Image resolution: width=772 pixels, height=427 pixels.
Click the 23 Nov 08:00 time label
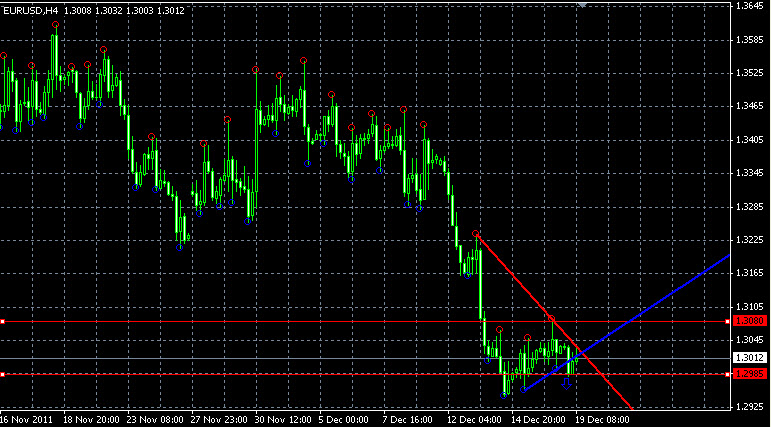(x=156, y=420)
